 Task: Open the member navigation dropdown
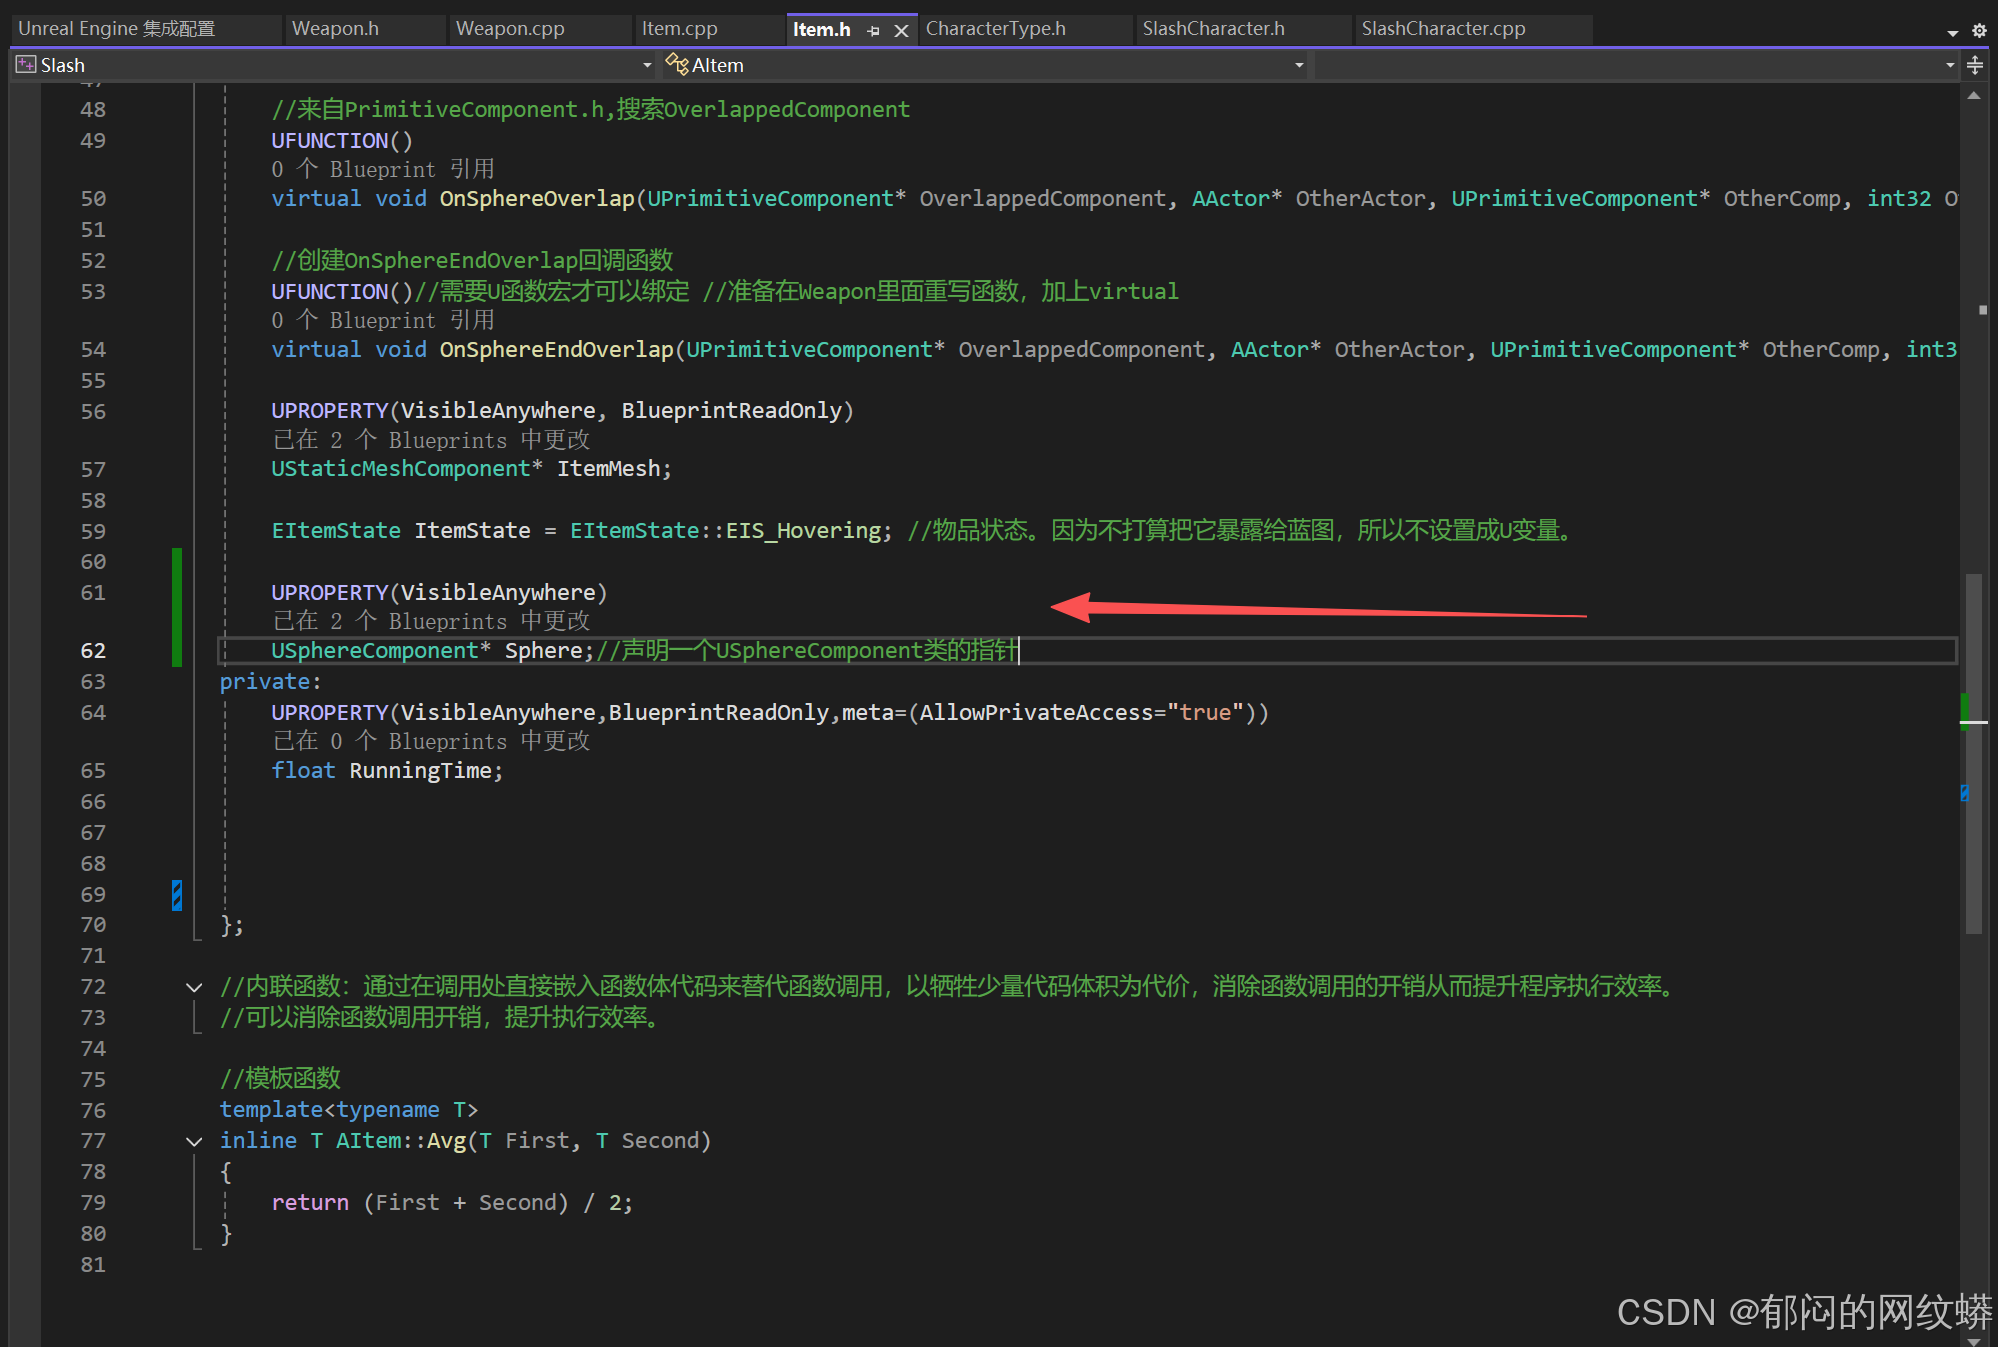click(1949, 65)
